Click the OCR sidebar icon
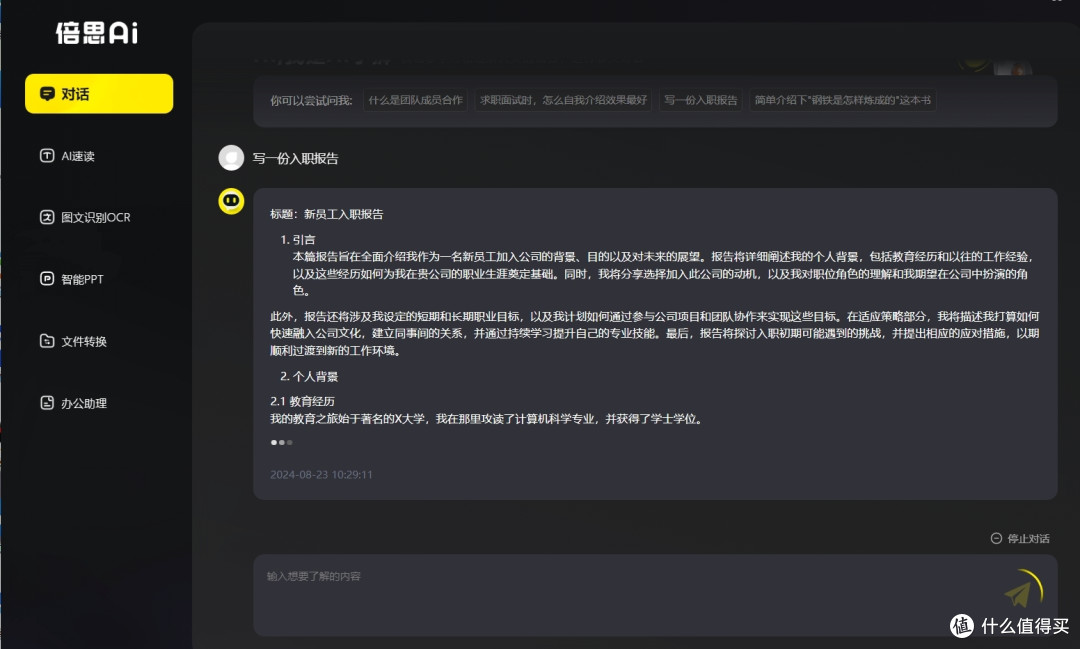The image size is (1080, 649). [47, 217]
